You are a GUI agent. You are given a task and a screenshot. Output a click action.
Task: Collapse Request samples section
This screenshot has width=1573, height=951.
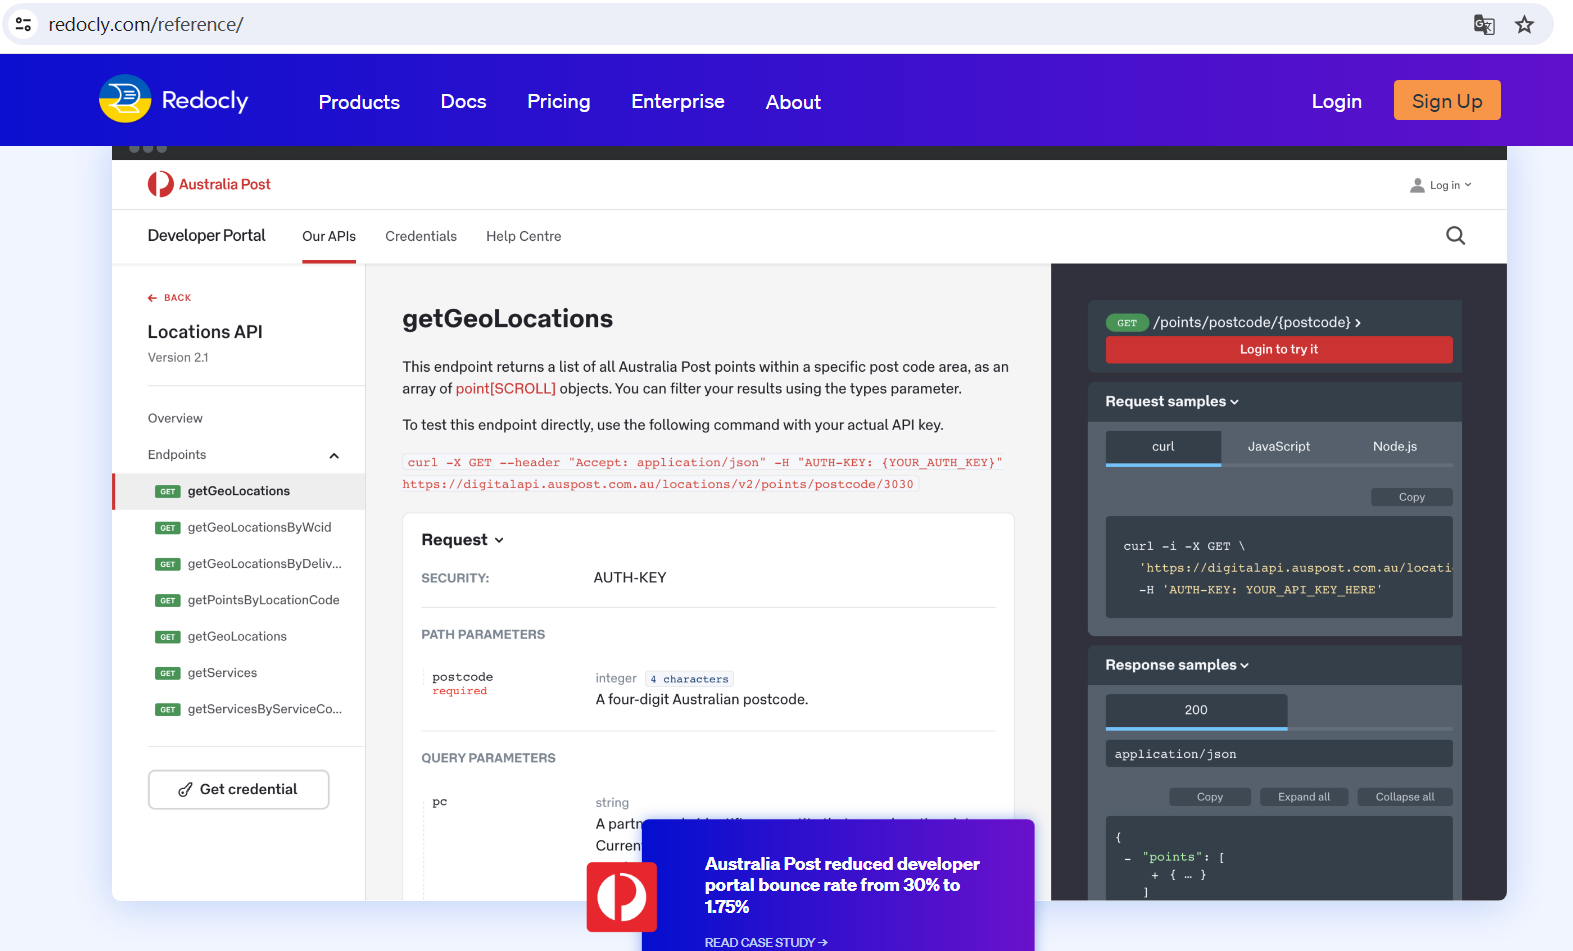[x=1172, y=401]
